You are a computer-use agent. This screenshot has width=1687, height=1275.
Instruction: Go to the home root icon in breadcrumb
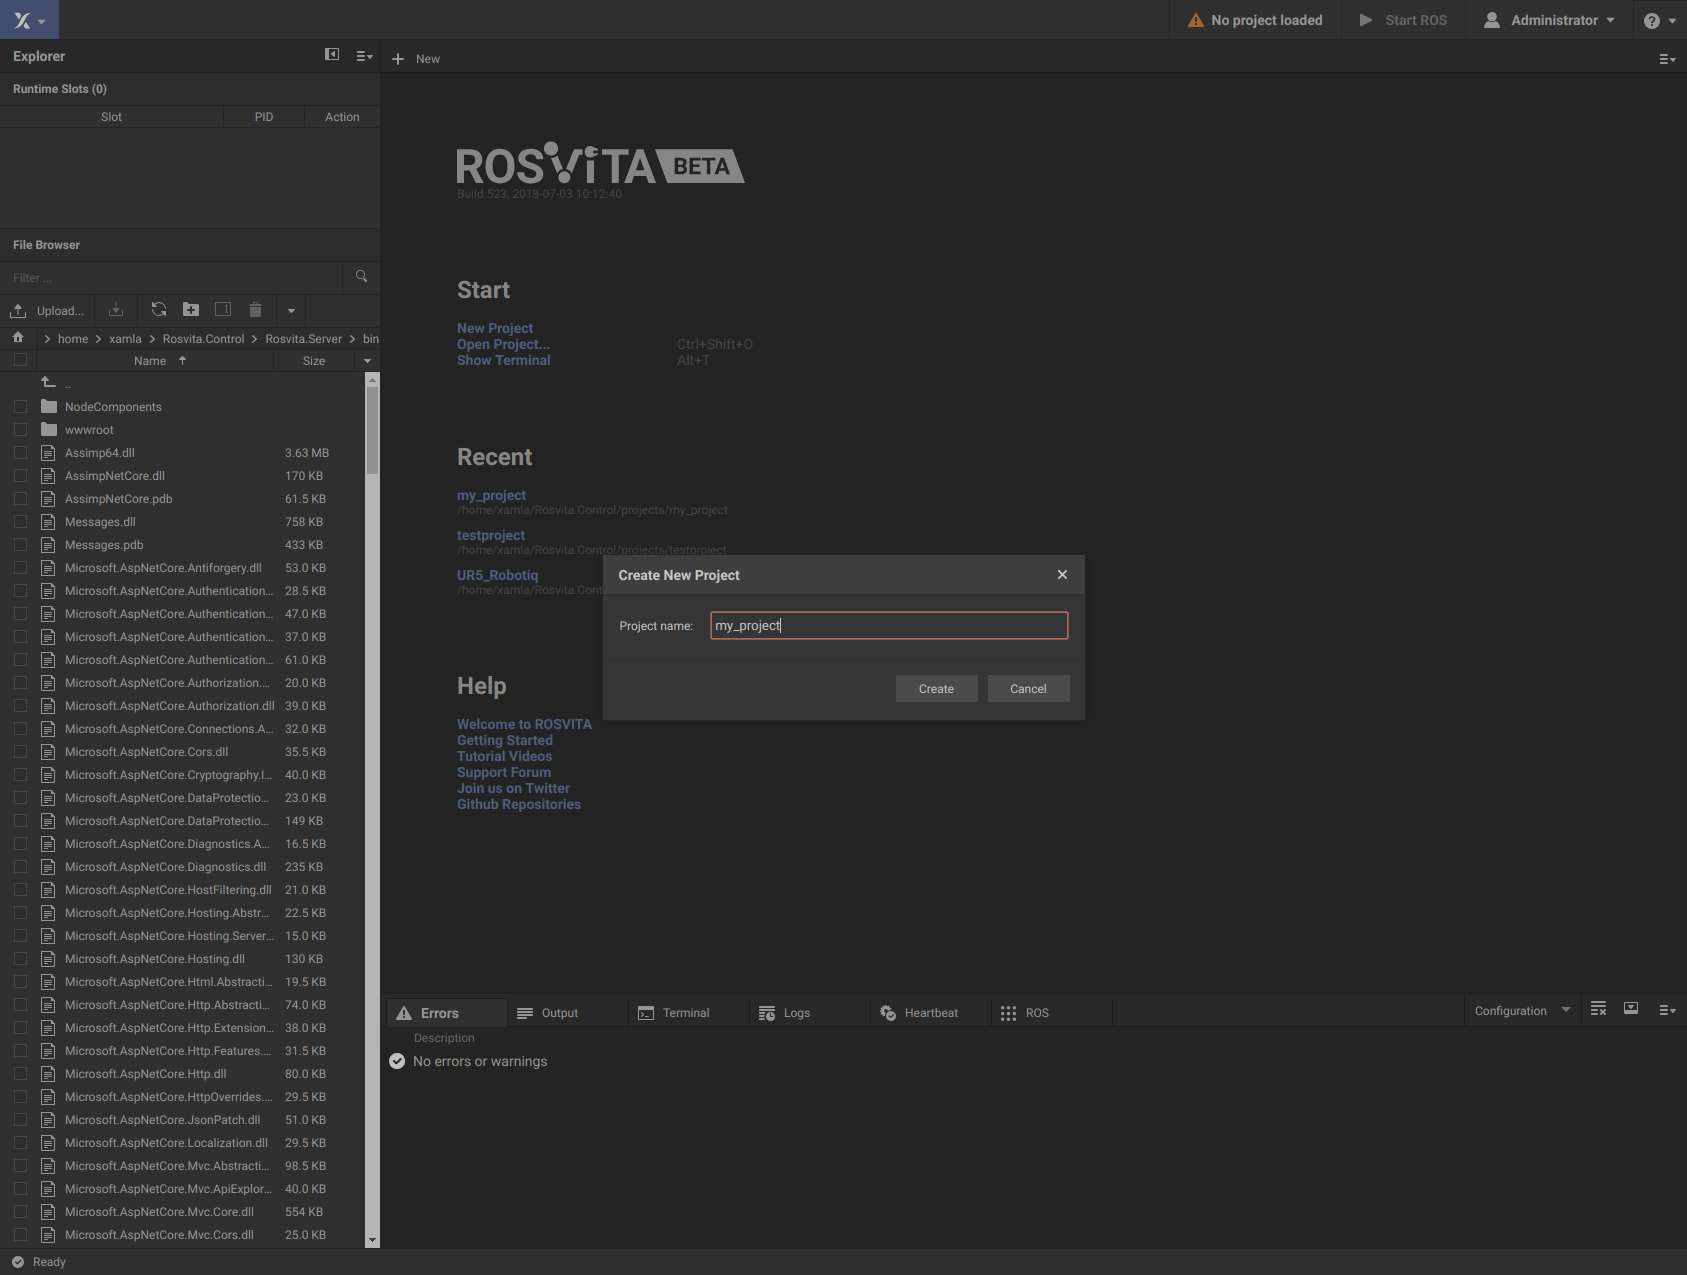[18, 338]
